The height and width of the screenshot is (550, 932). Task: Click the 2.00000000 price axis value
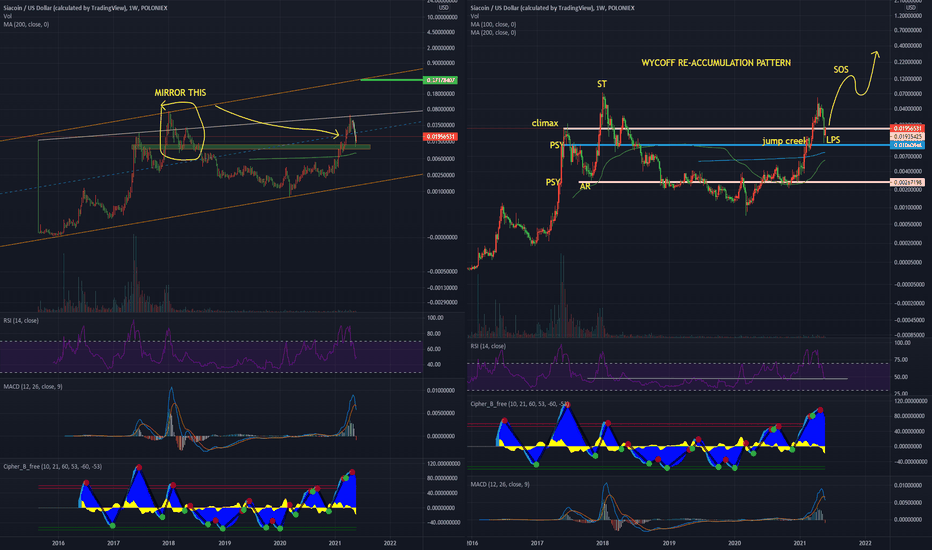click(442, 48)
